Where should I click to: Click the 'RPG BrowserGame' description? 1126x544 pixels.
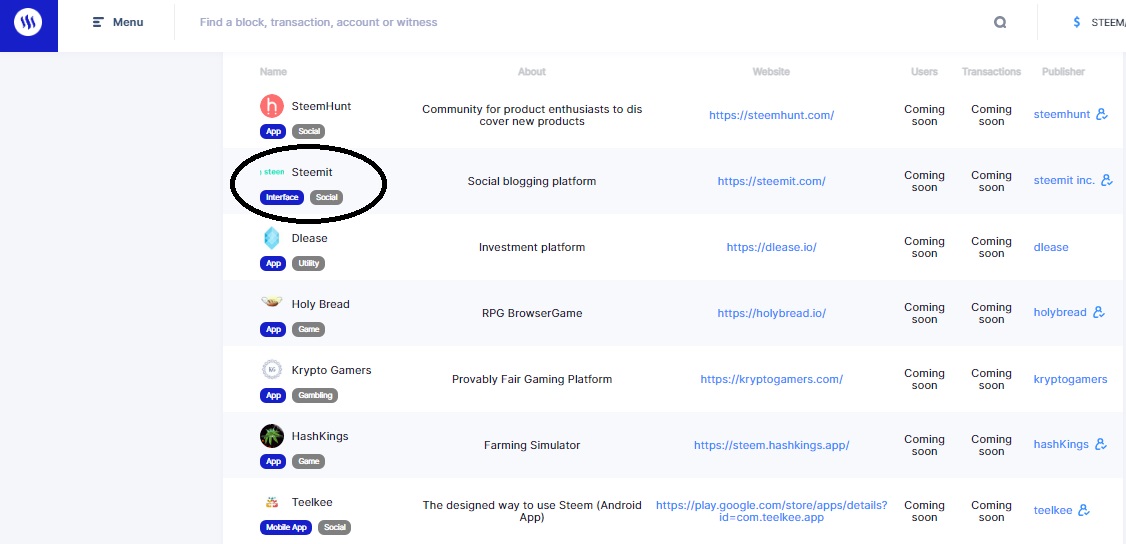(531, 313)
